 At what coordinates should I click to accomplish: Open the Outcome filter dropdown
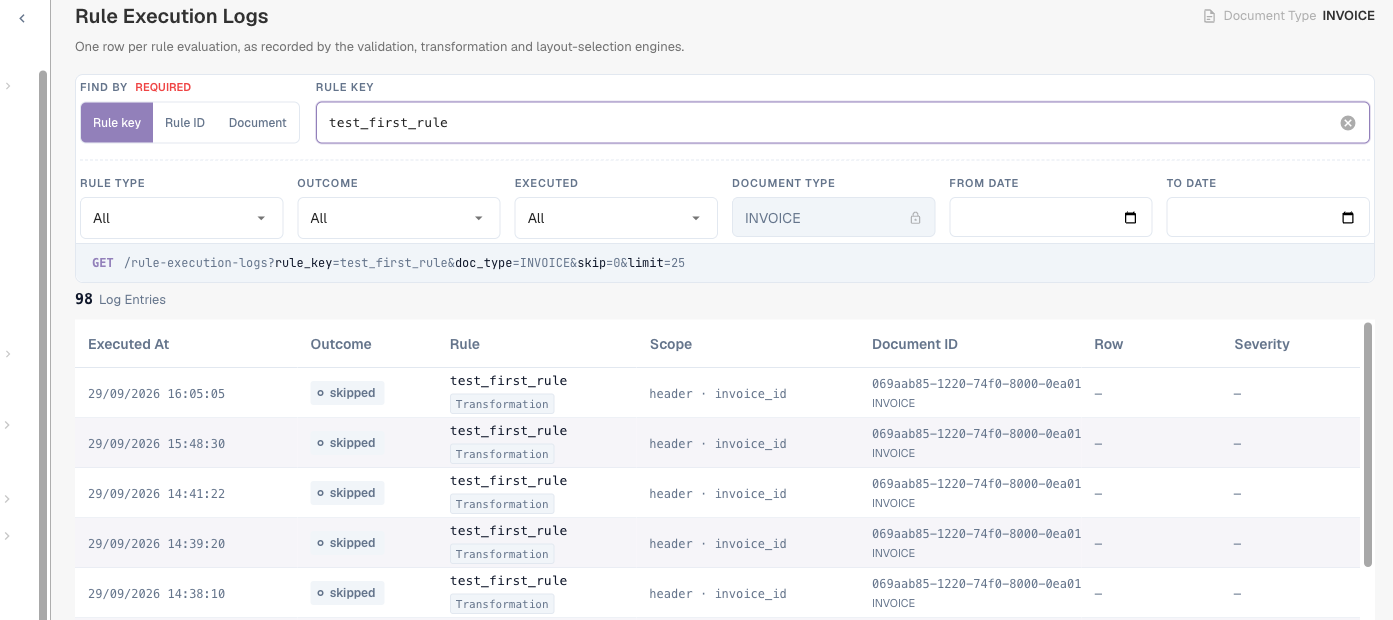click(x=399, y=218)
